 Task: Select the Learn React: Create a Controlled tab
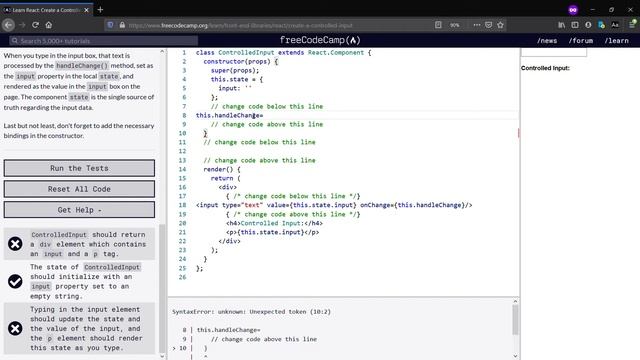(x=46, y=10)
